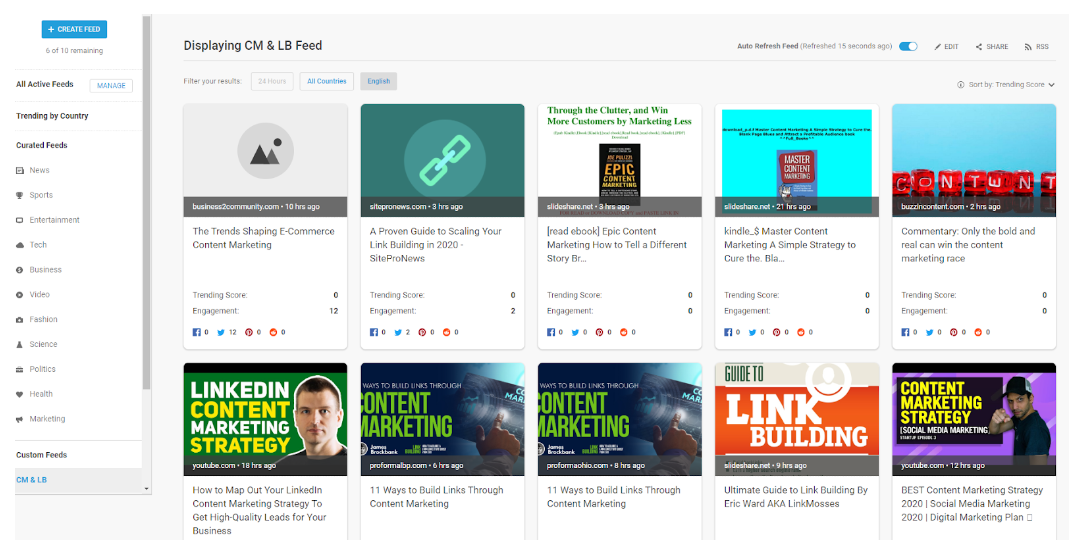This screenshot has width=1069, height=542.
Task: Select the Marketing megaphone icon in sidebar
Action: tap(20, 419)
